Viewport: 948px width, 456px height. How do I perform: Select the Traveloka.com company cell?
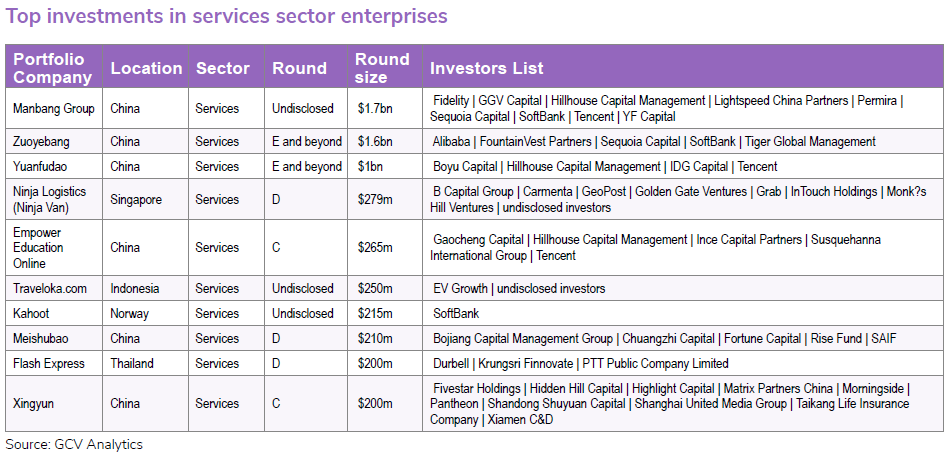[x=50, y=288]
